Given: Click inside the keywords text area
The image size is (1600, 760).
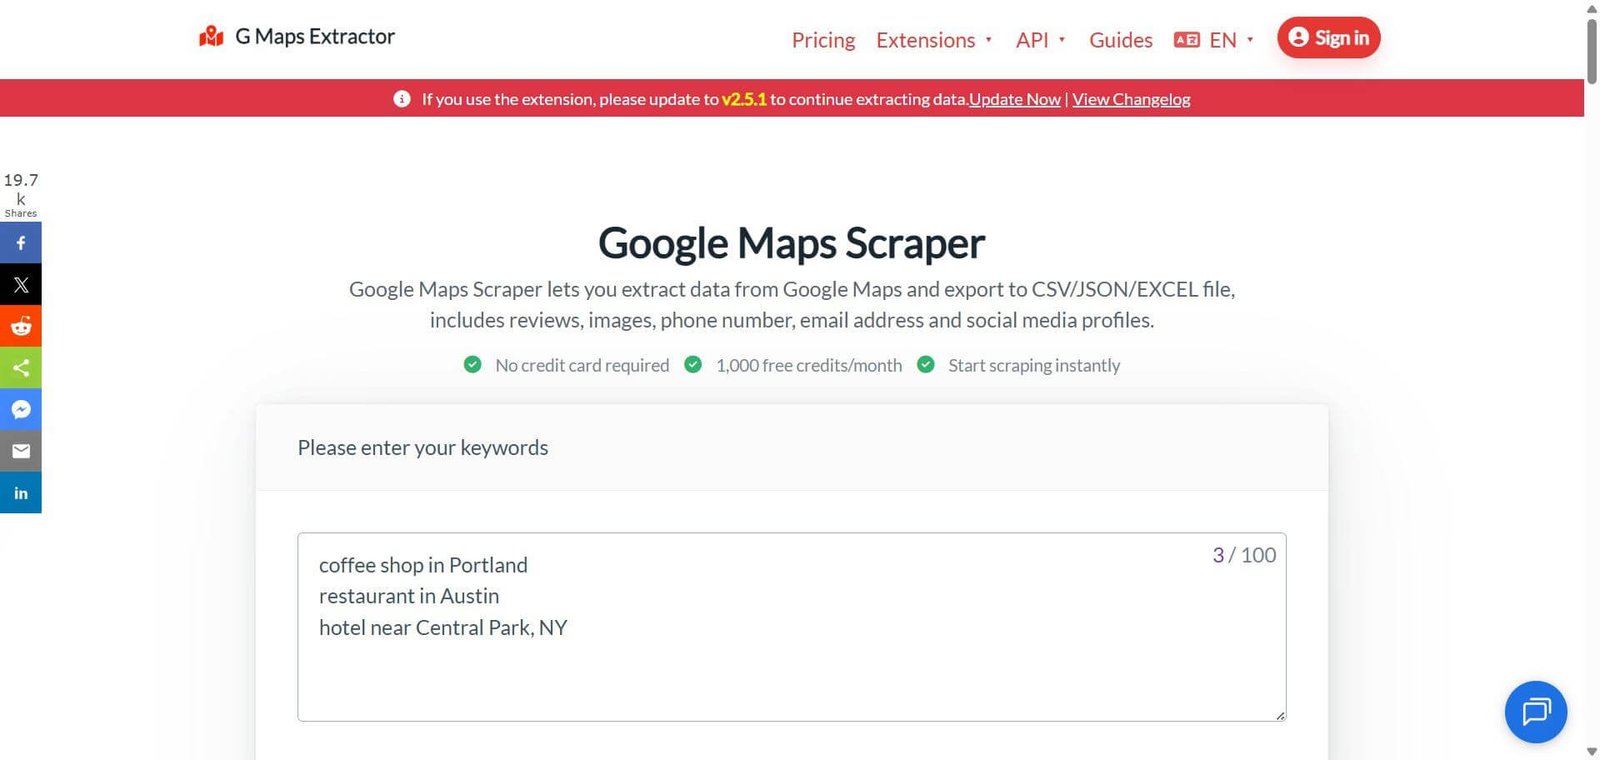Looking at the screenshot, I should (792, 627).
